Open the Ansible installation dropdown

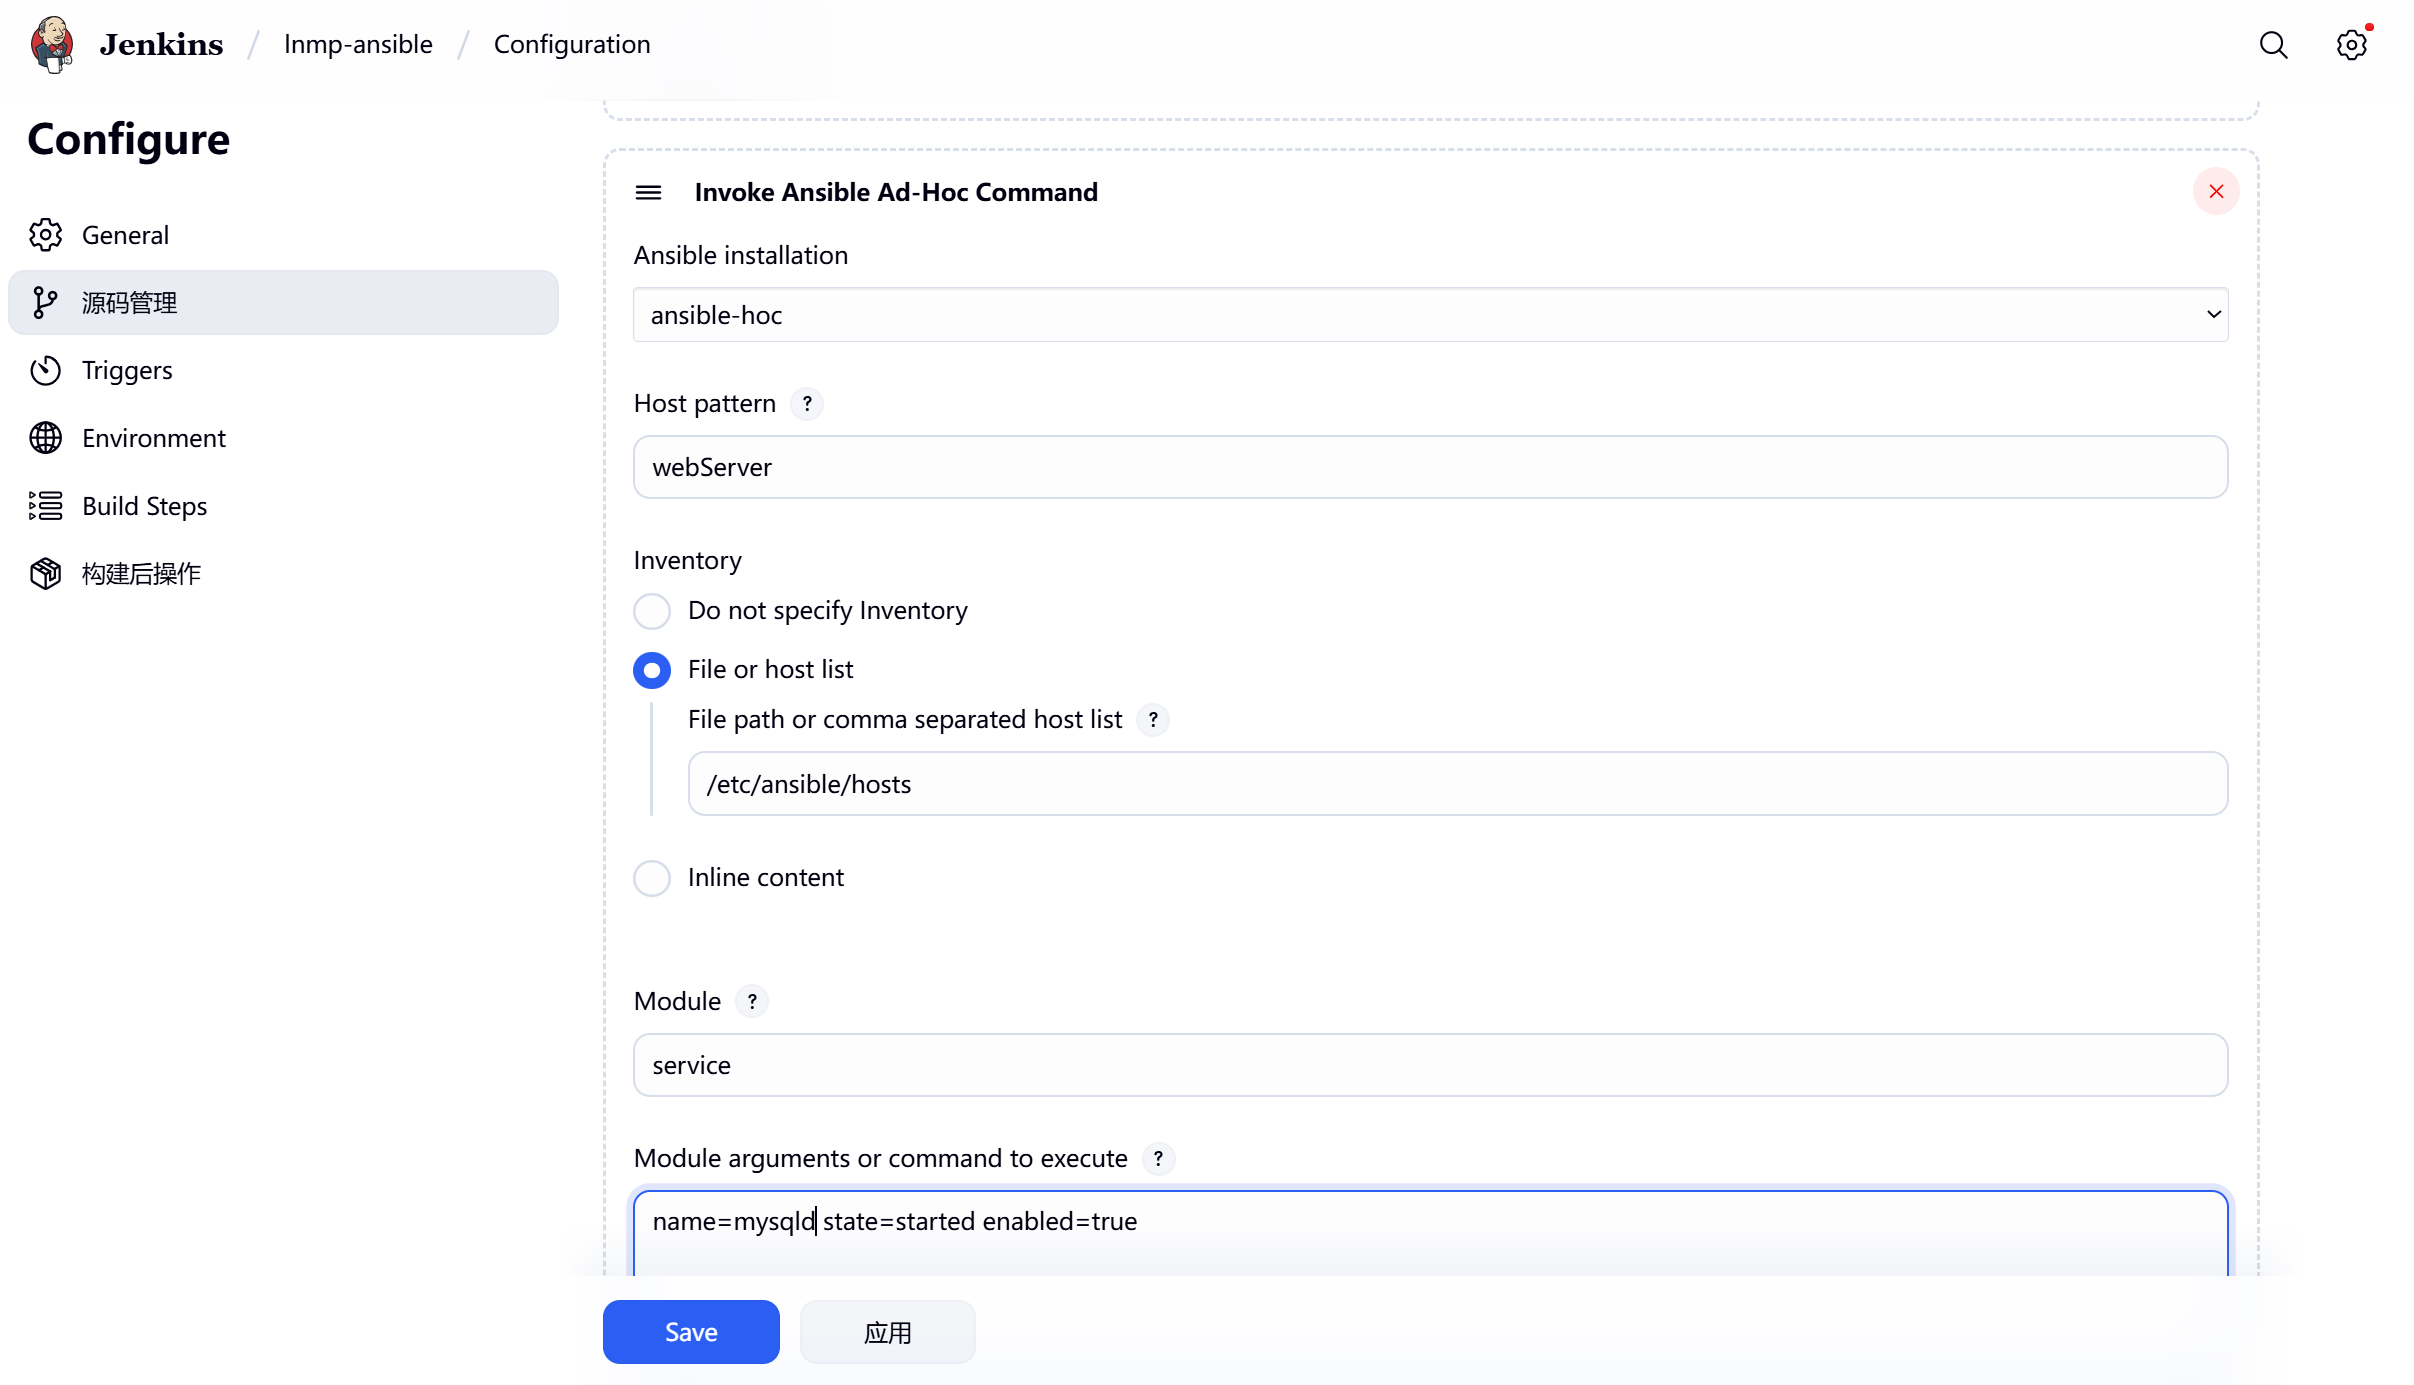pos(1430,315)
